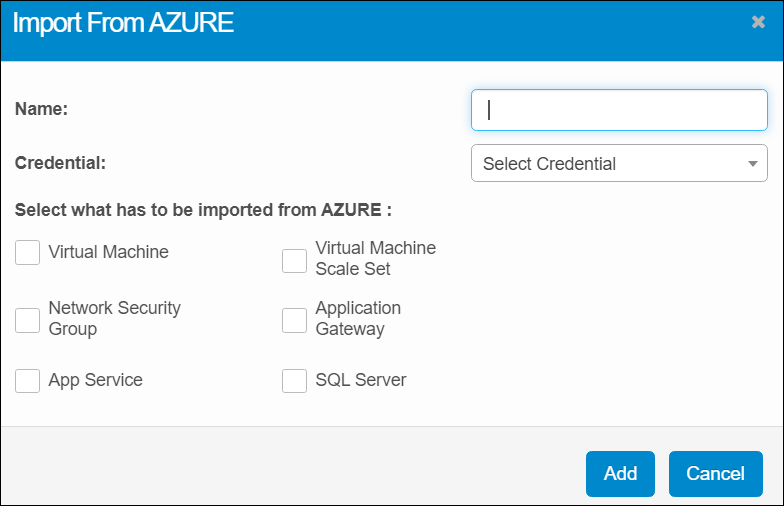Click the "SQL Server" label text

click(361, 380)
